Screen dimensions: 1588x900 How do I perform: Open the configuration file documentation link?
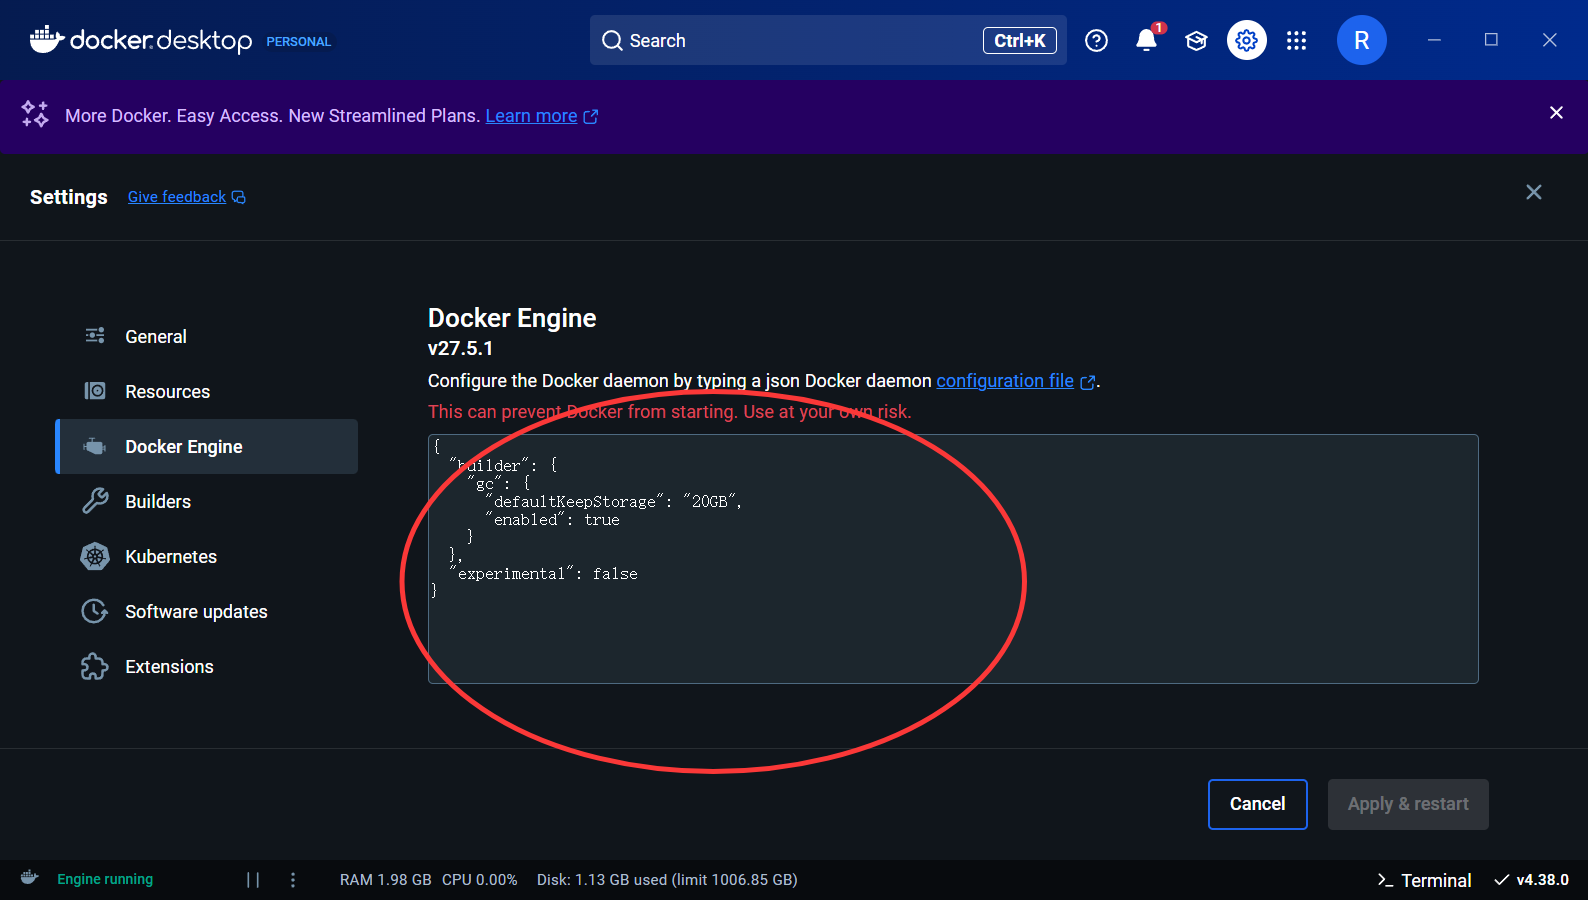click(1005, 381)
